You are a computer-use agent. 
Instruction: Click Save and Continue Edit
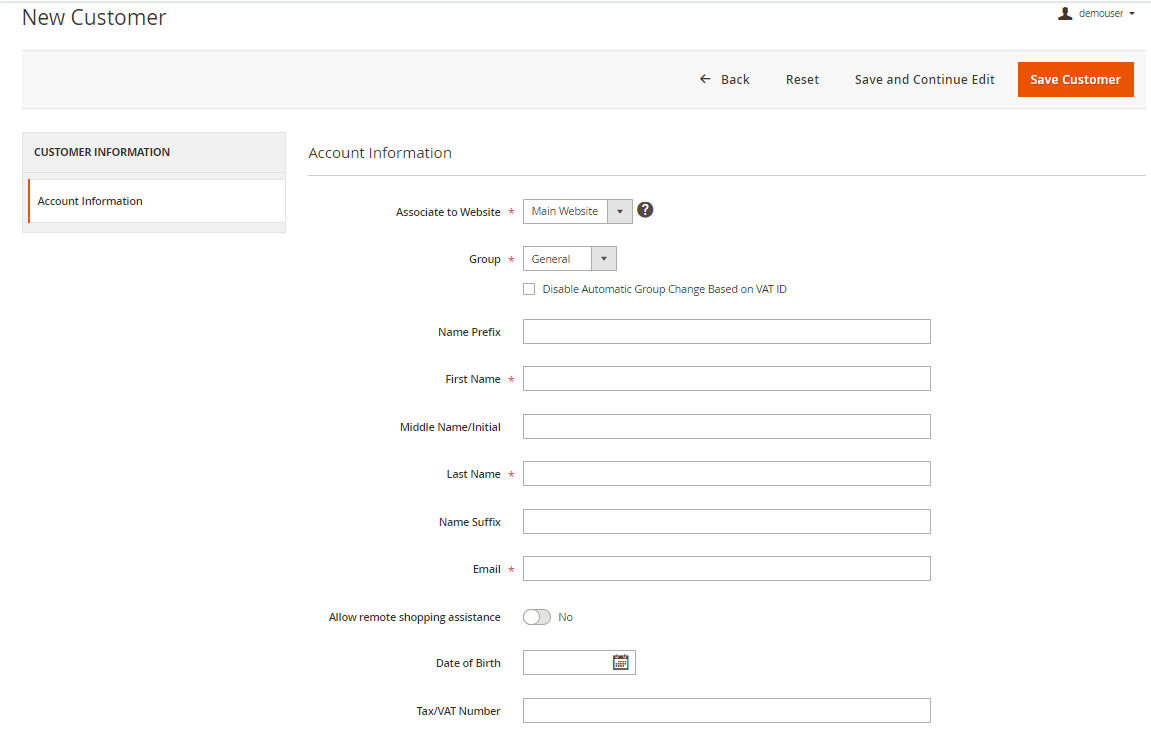(924, 80)
